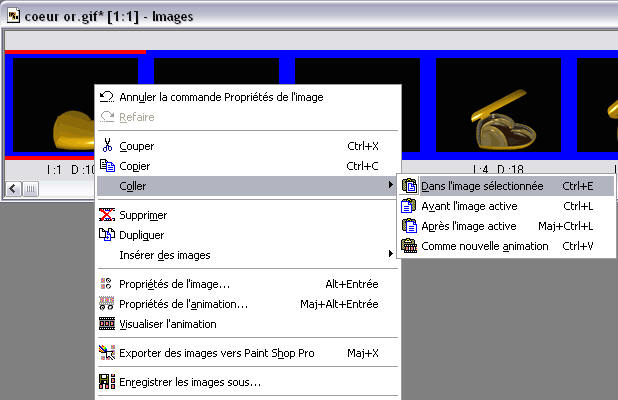Click the clipboard icon for Dans l'image sélectionnée
The image size is (618, 400).
click(x=409, y=186)
